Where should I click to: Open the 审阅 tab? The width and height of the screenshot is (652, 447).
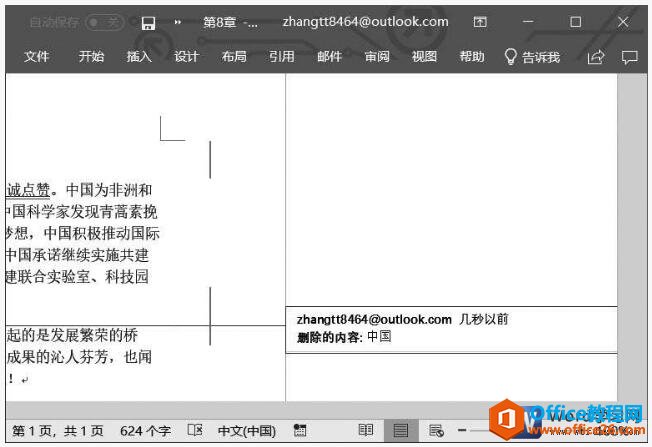(x=377, y=56)
